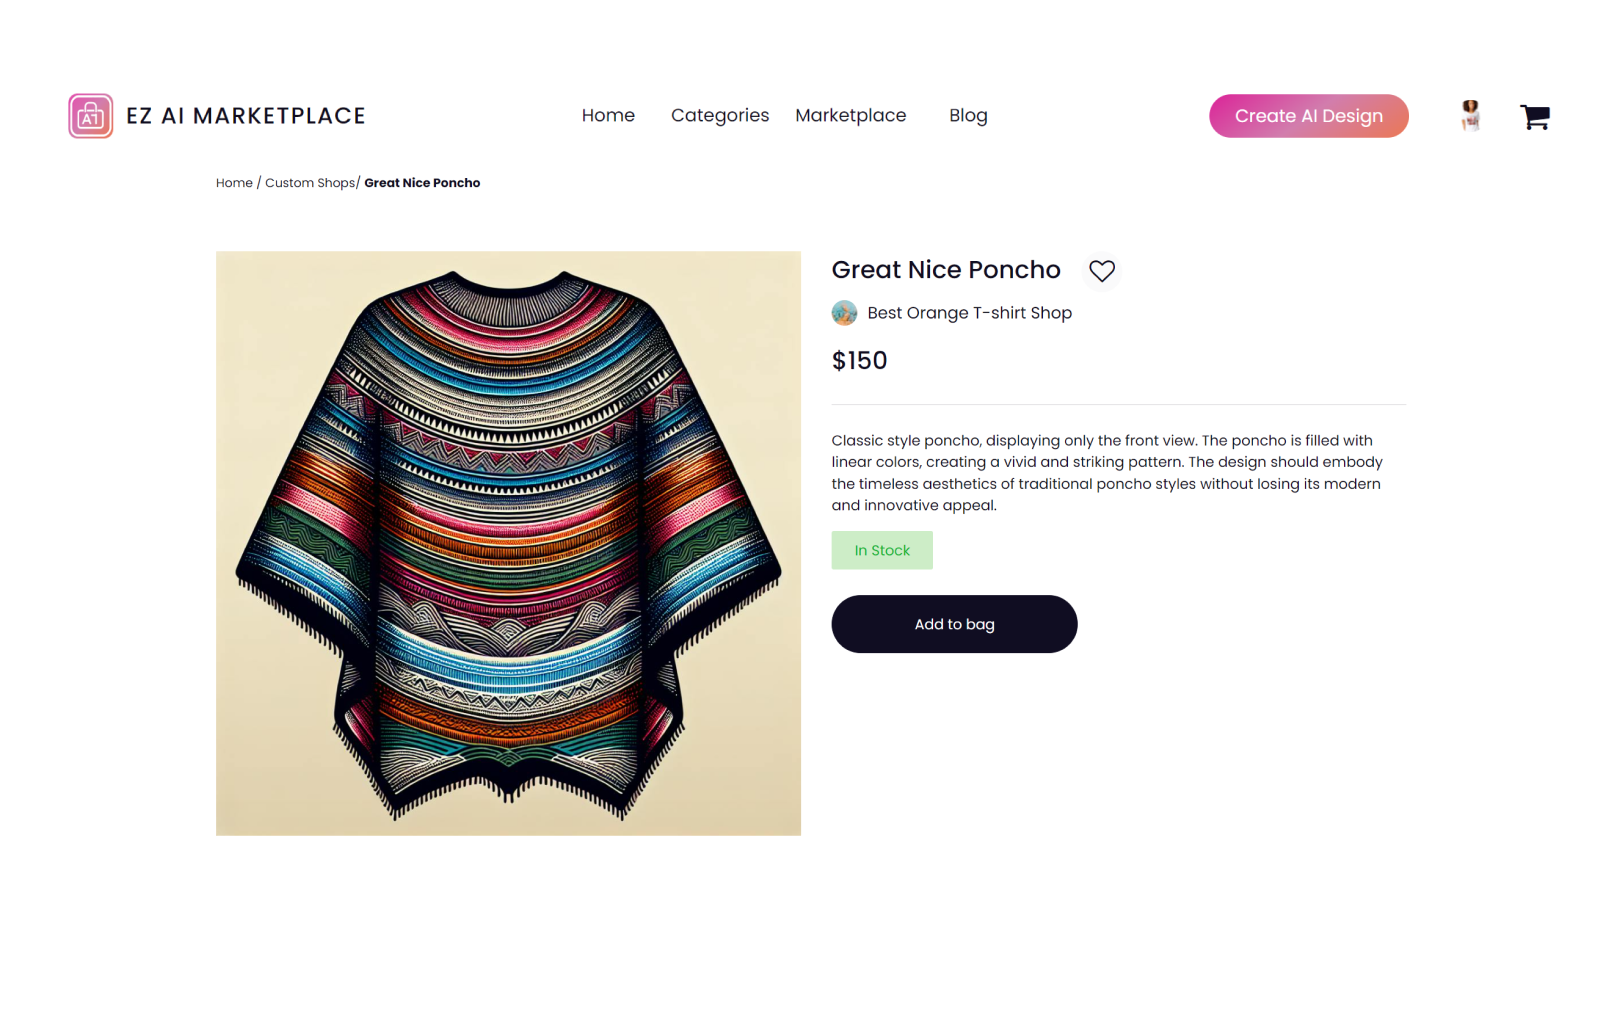Go to the Home navigation item
The width and height of the screenshot is (1620, 1012).
(608, 116)
